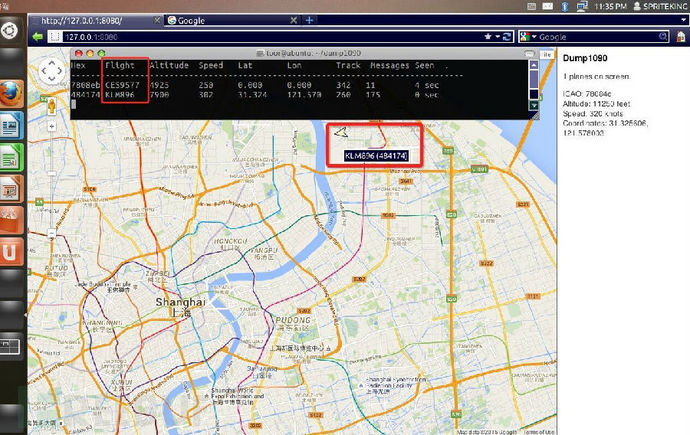Click the Shanghai city label on map
The image size is (690, 435).
pos(180,302)
